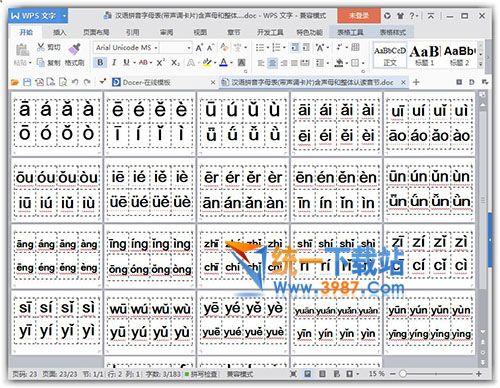Toggle Italic formatting button
The width and height of the screenshot is (500, 388).
click(x=114, y=62)
